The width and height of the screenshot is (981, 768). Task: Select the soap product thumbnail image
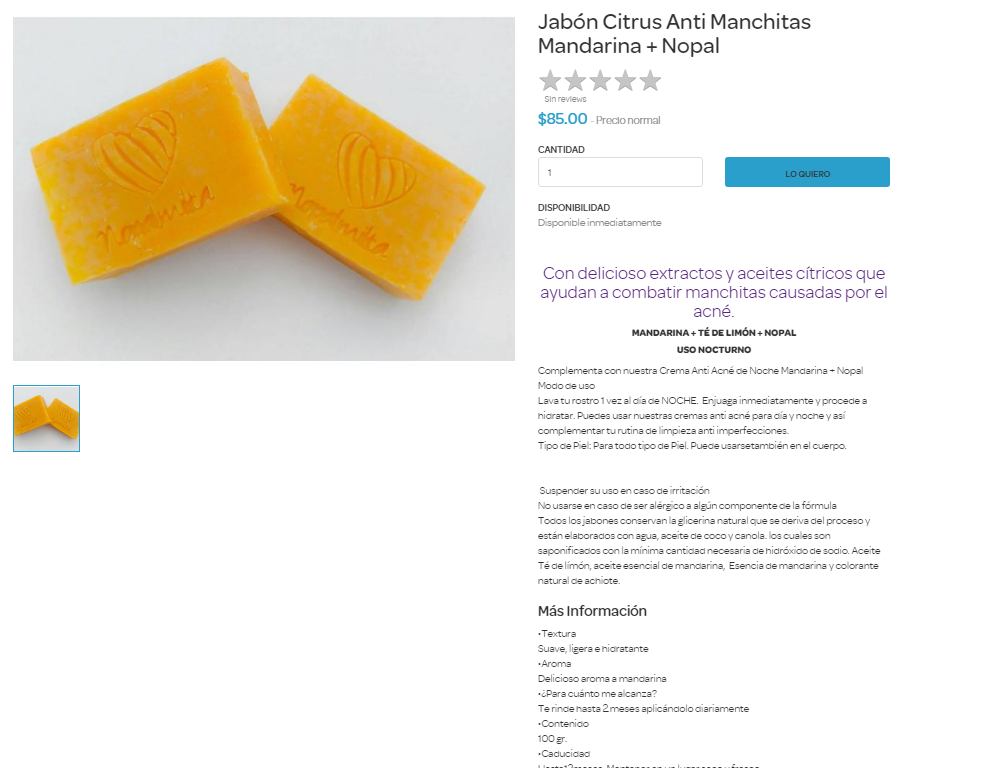(46, 418)
